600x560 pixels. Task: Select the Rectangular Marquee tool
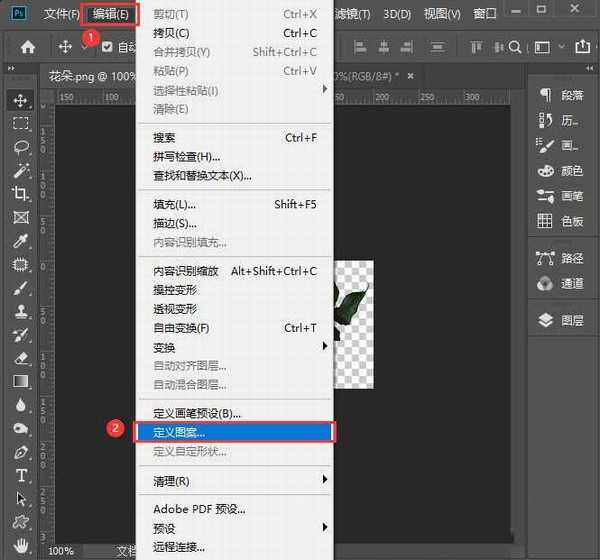[20, 123]
